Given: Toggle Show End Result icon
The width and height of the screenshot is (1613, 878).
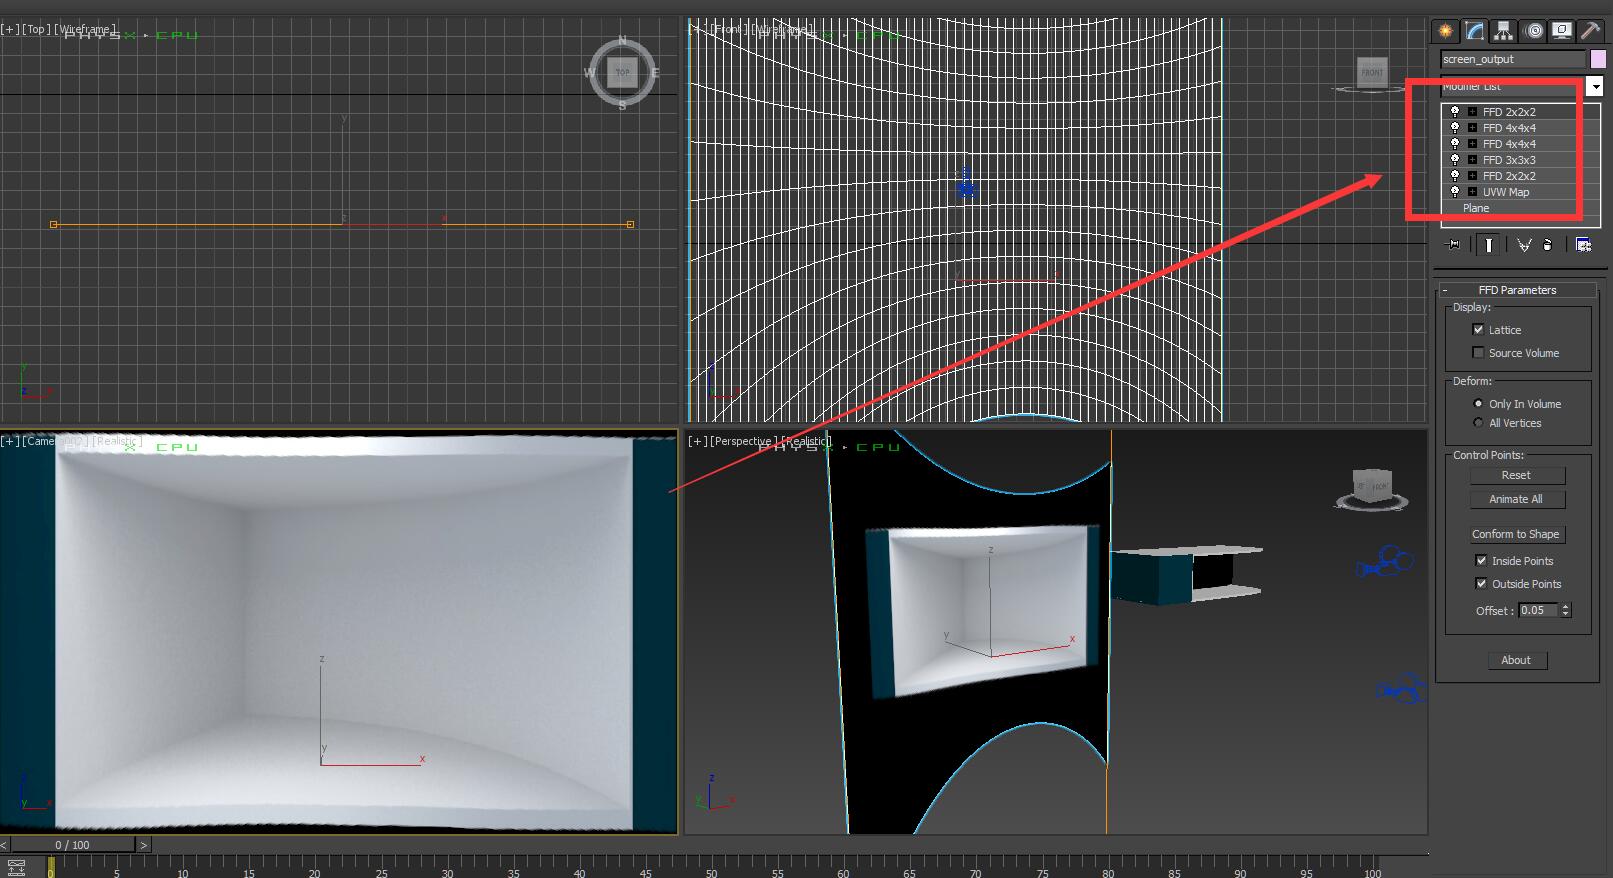Looking at the screenshot, I should 1488,245.
